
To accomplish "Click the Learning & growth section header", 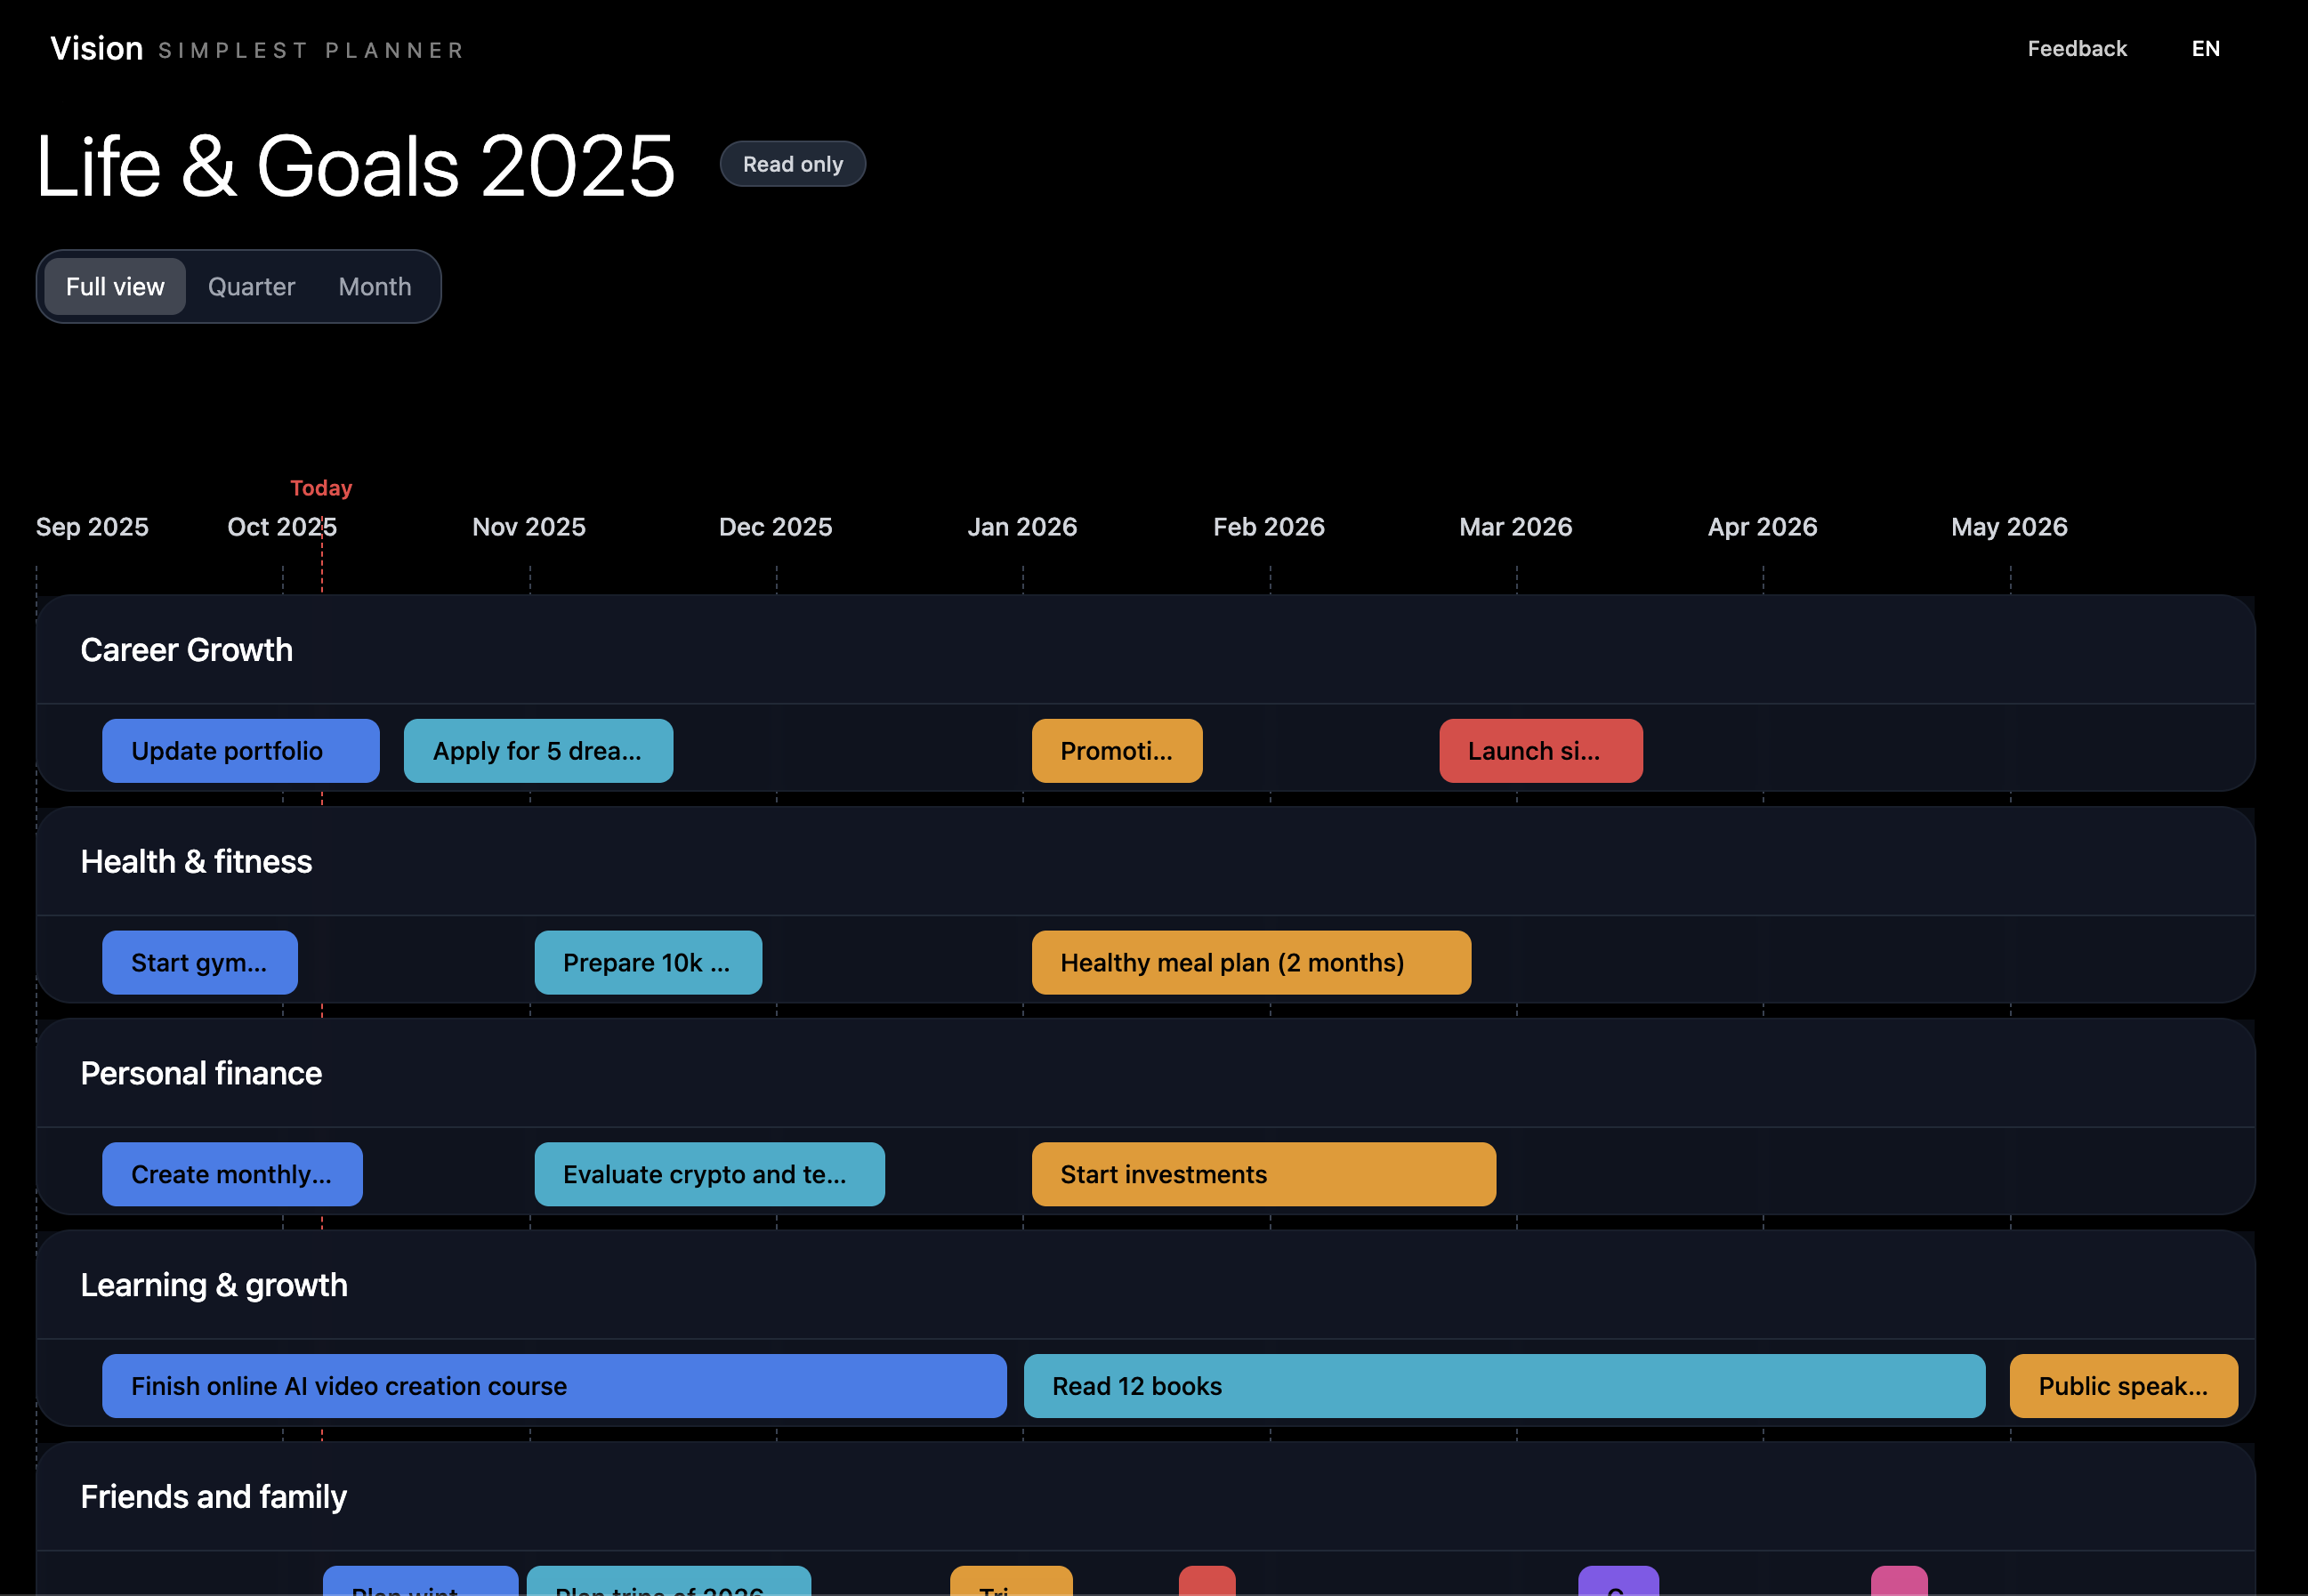I will (x=214, y=1285).
